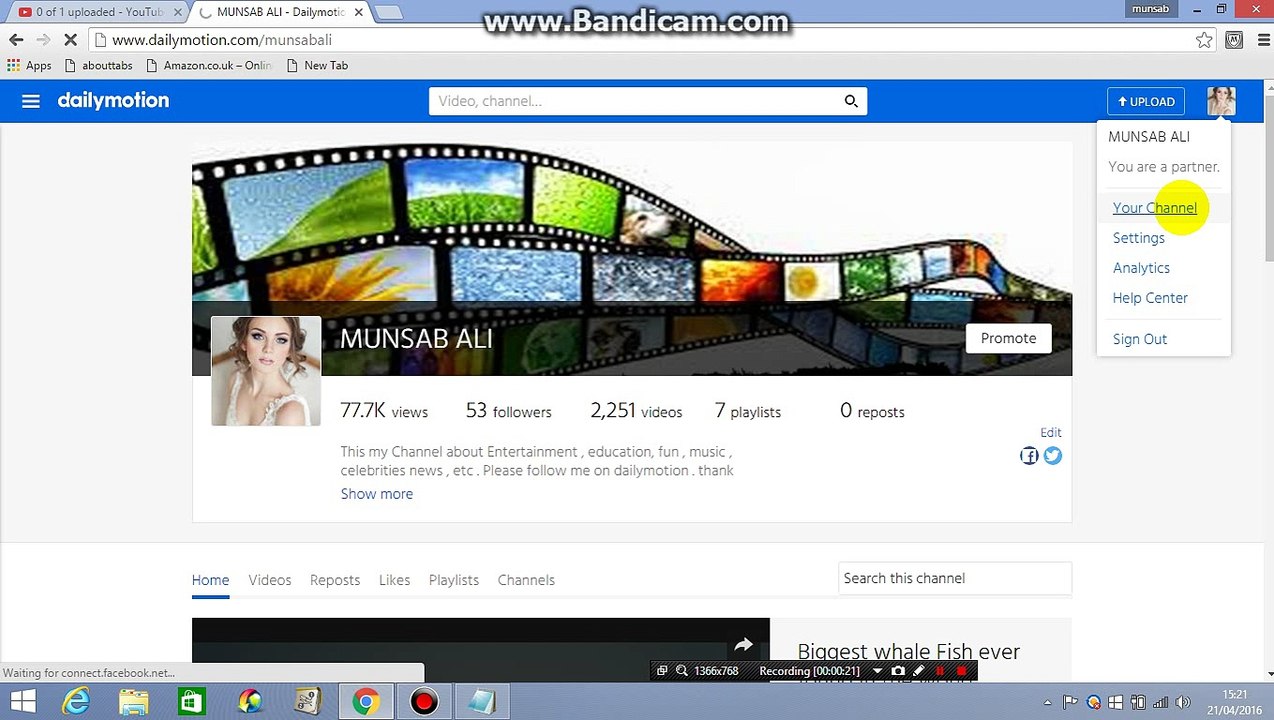Image resolution: width=1274 pixels, height=720 pixels.
Task: Open the channel's Twitter link icon
Action: [1053, 456]
